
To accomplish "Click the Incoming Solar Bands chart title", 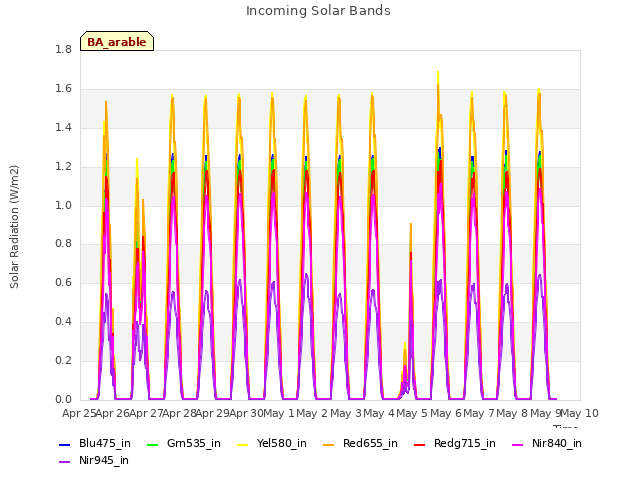I will [x=318, y=11].
